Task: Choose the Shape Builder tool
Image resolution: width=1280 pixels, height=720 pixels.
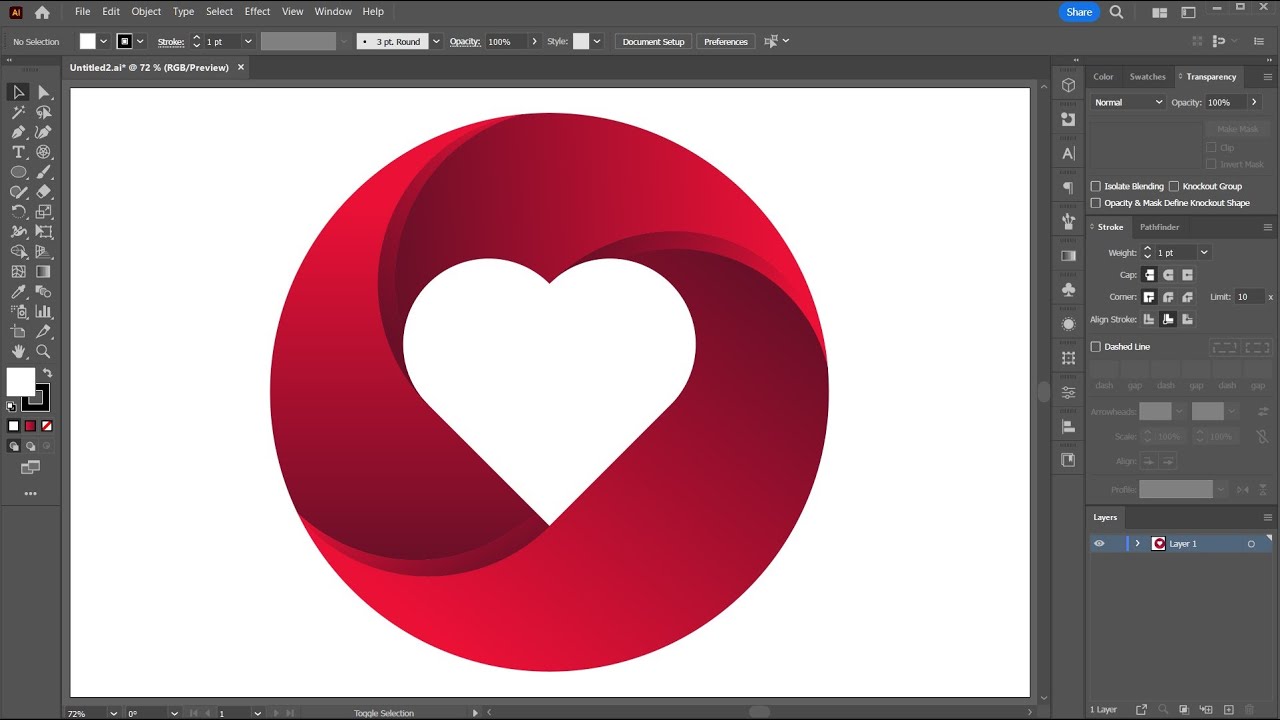Action: coord(18,252)
